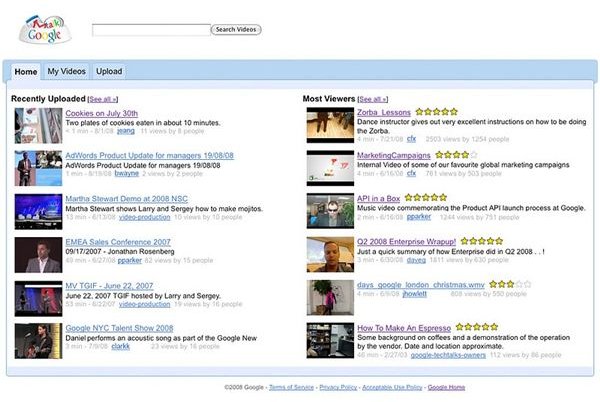
Task: Open uploader clarkk's profile link
Action: click(121, 346)
